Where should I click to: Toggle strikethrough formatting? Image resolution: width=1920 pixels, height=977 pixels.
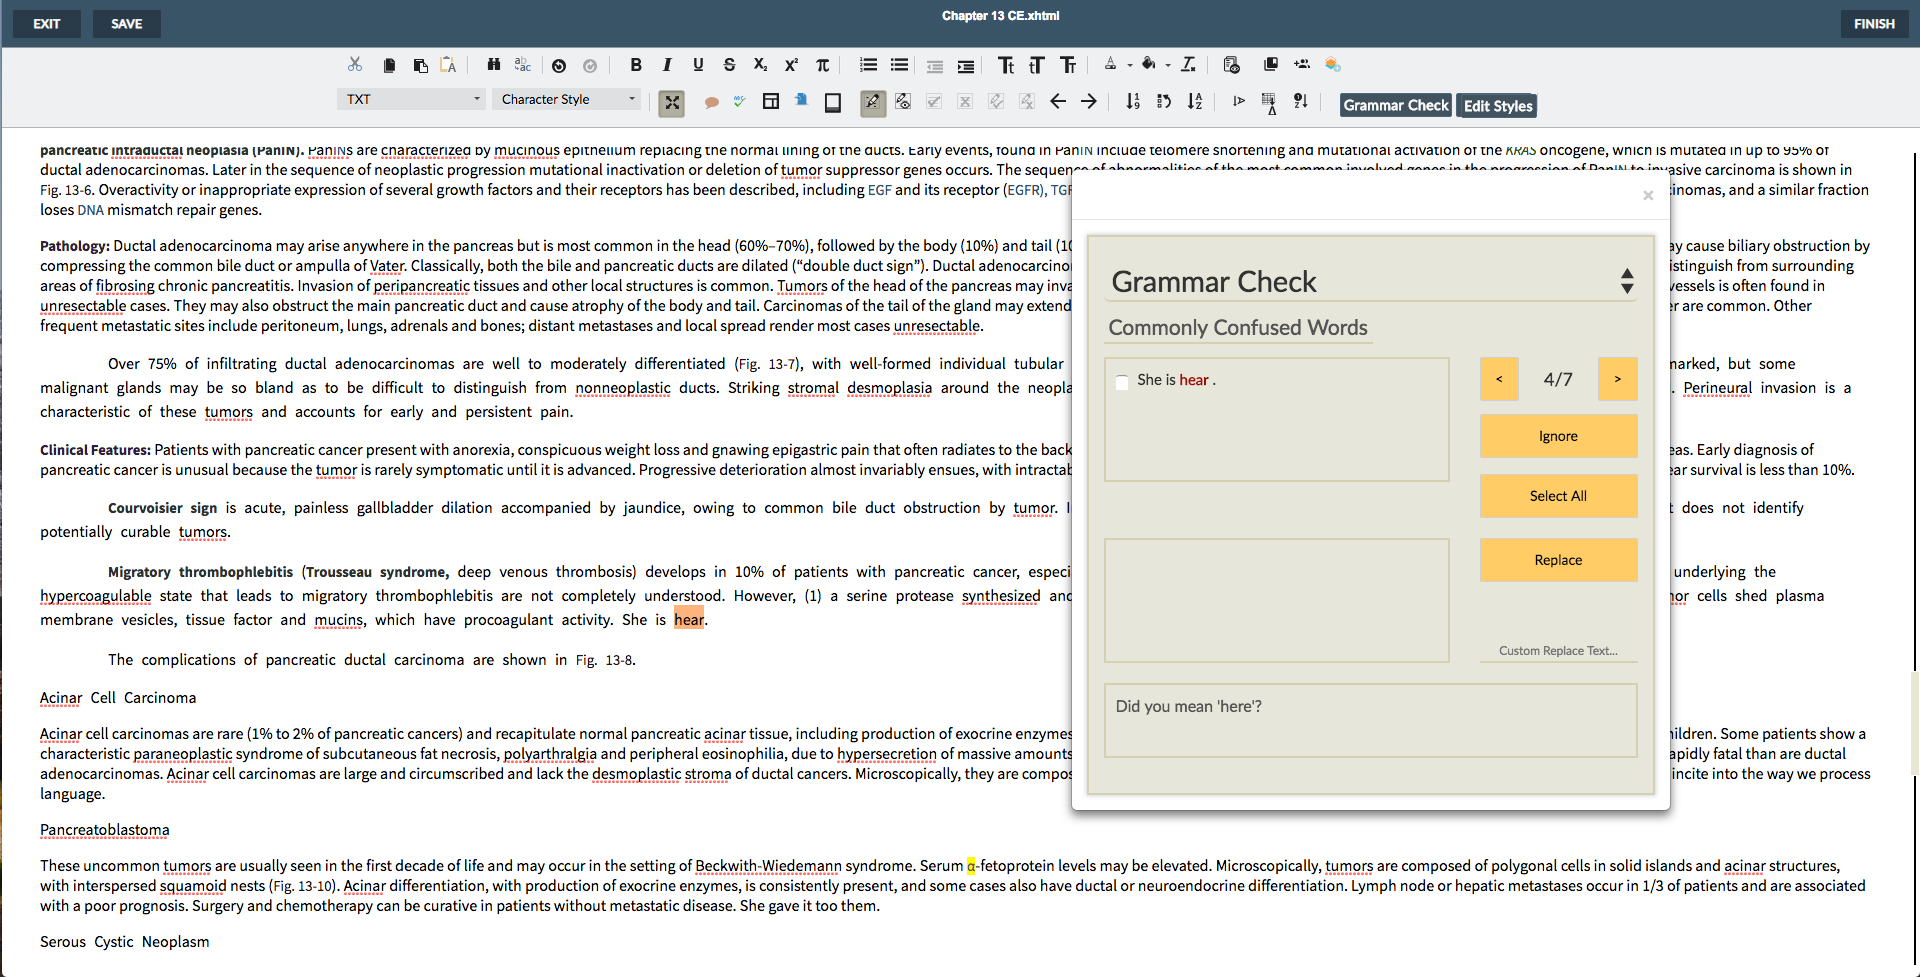coord(729,64)
